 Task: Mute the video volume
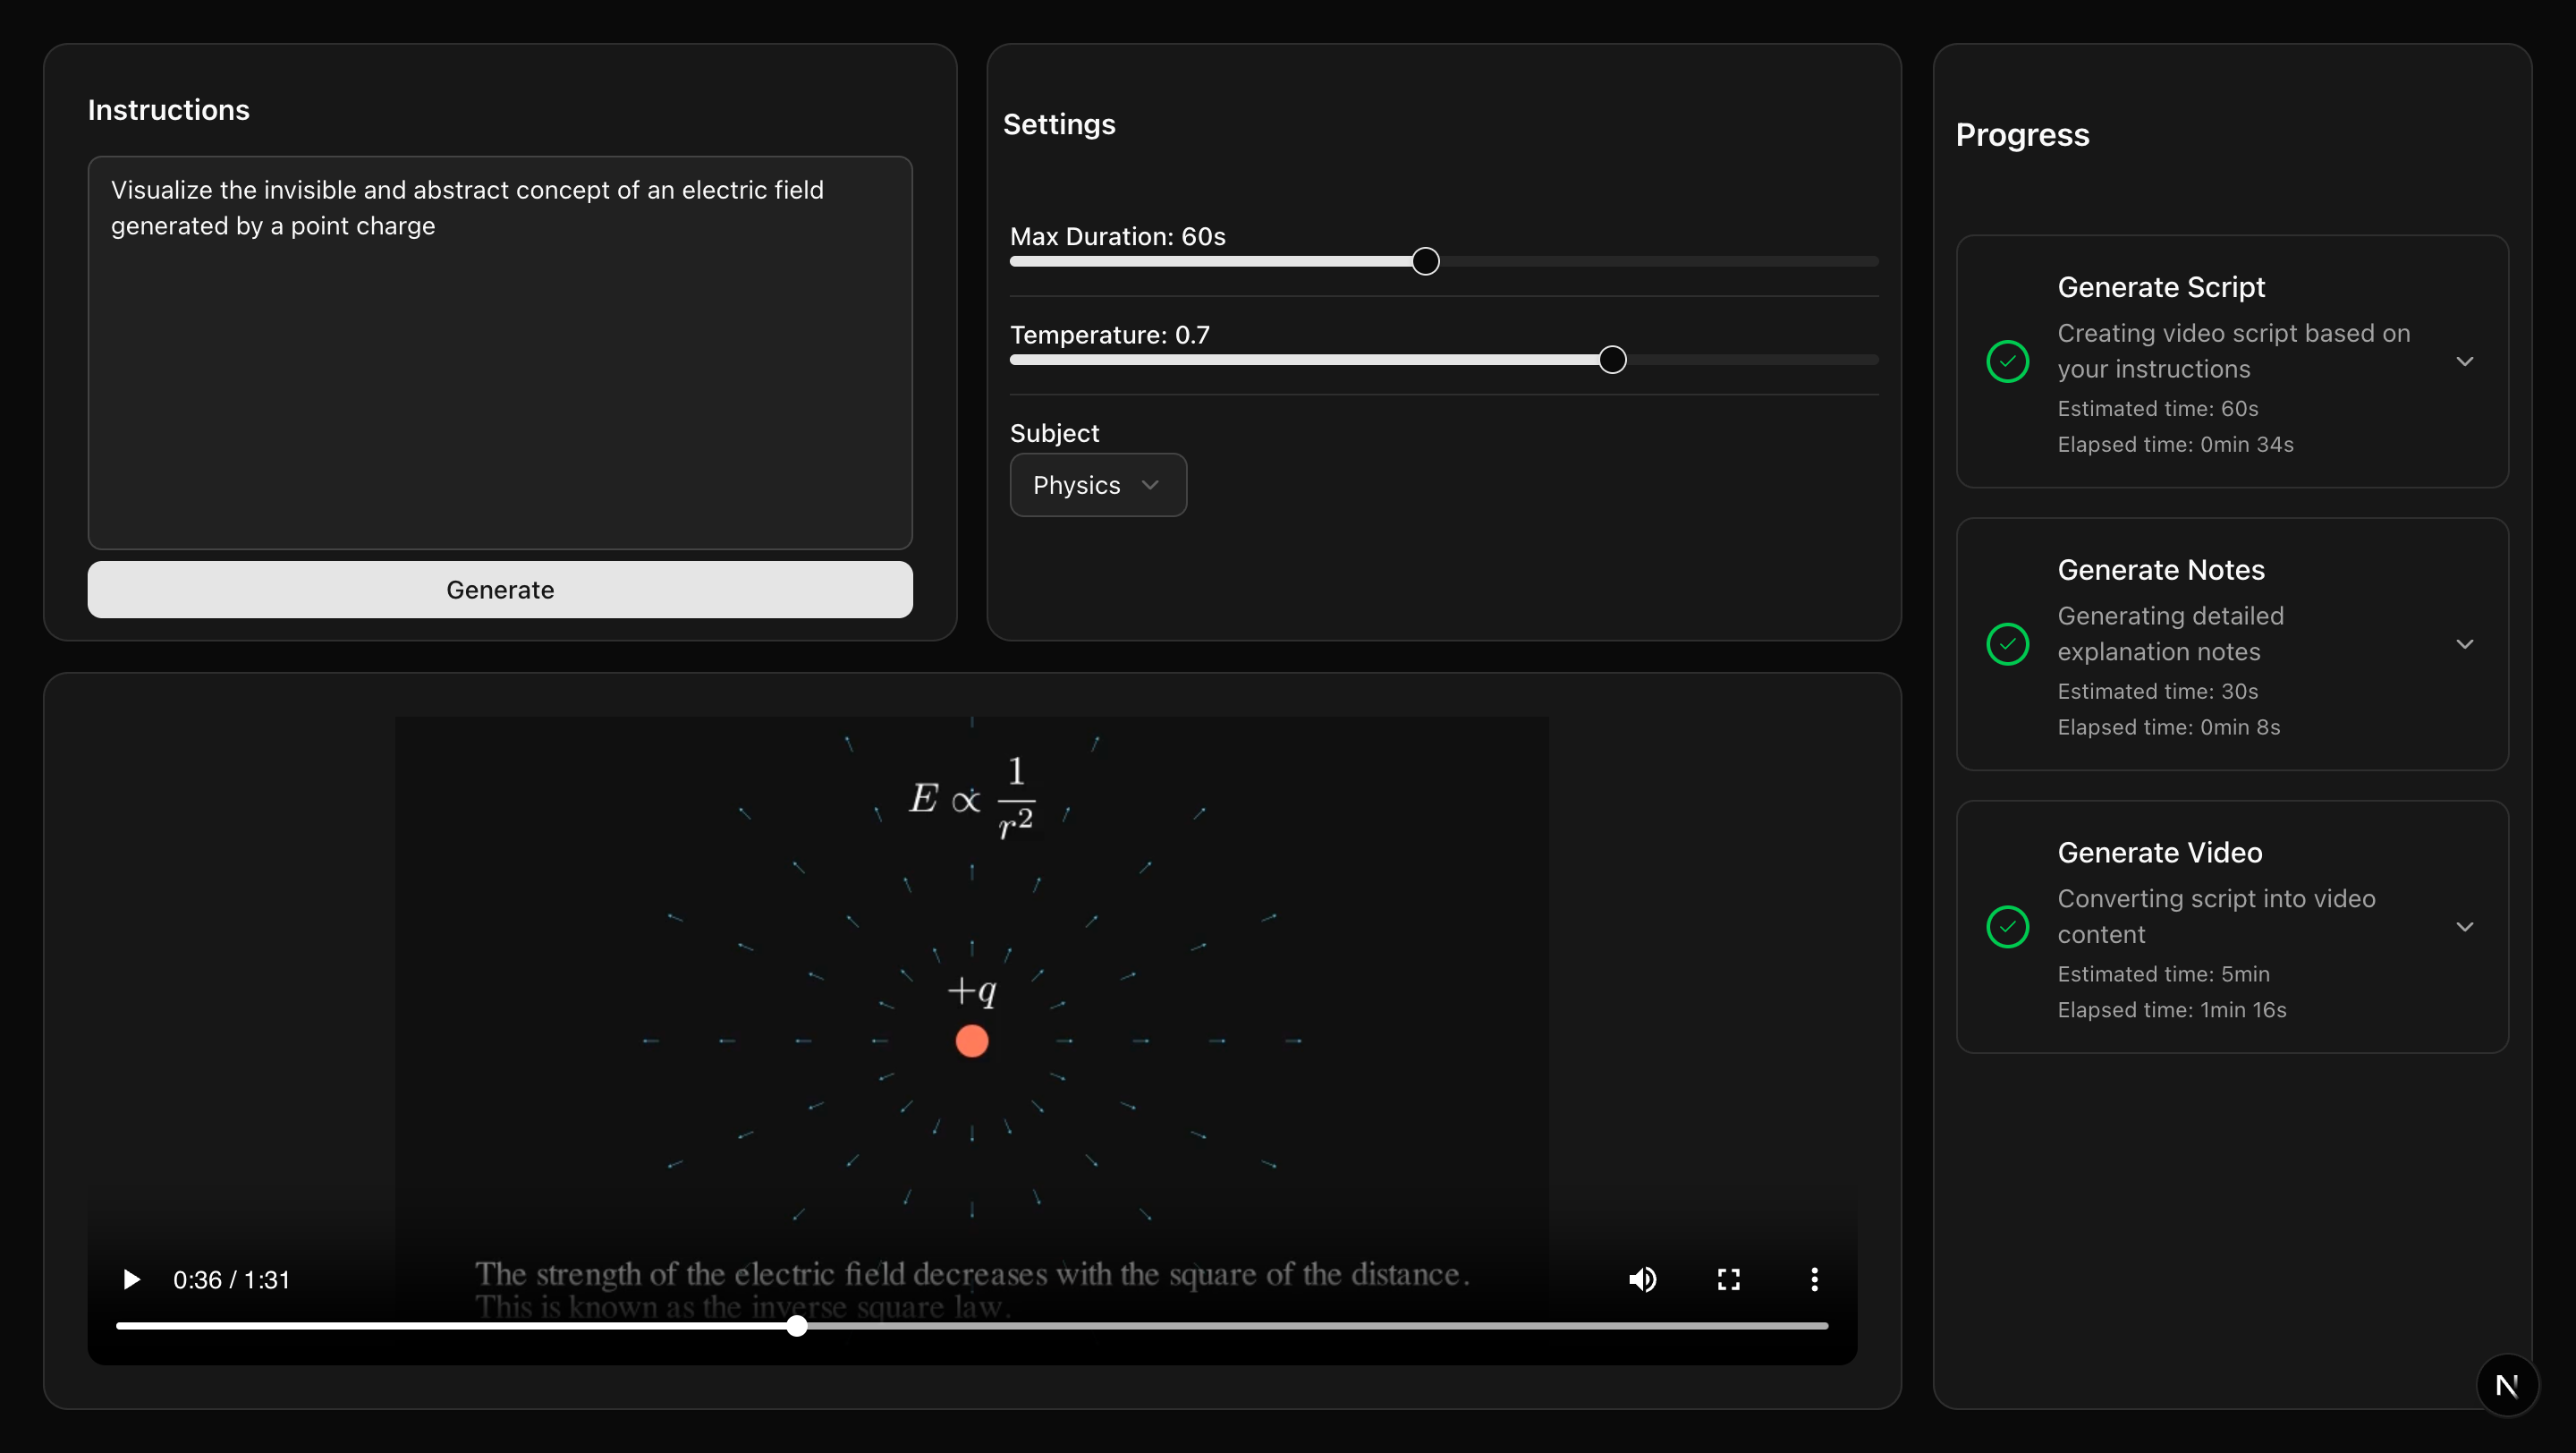tap(1642, 1279)
